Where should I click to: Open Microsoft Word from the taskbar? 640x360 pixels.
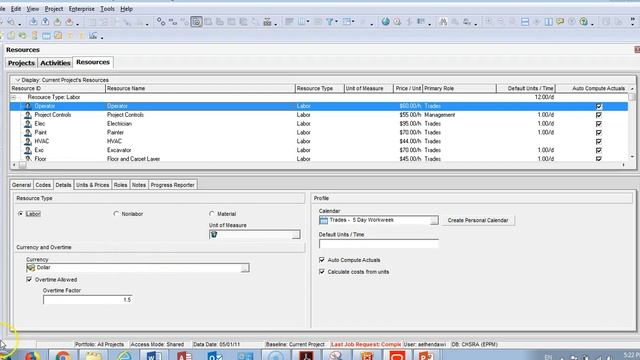(154, 356)
